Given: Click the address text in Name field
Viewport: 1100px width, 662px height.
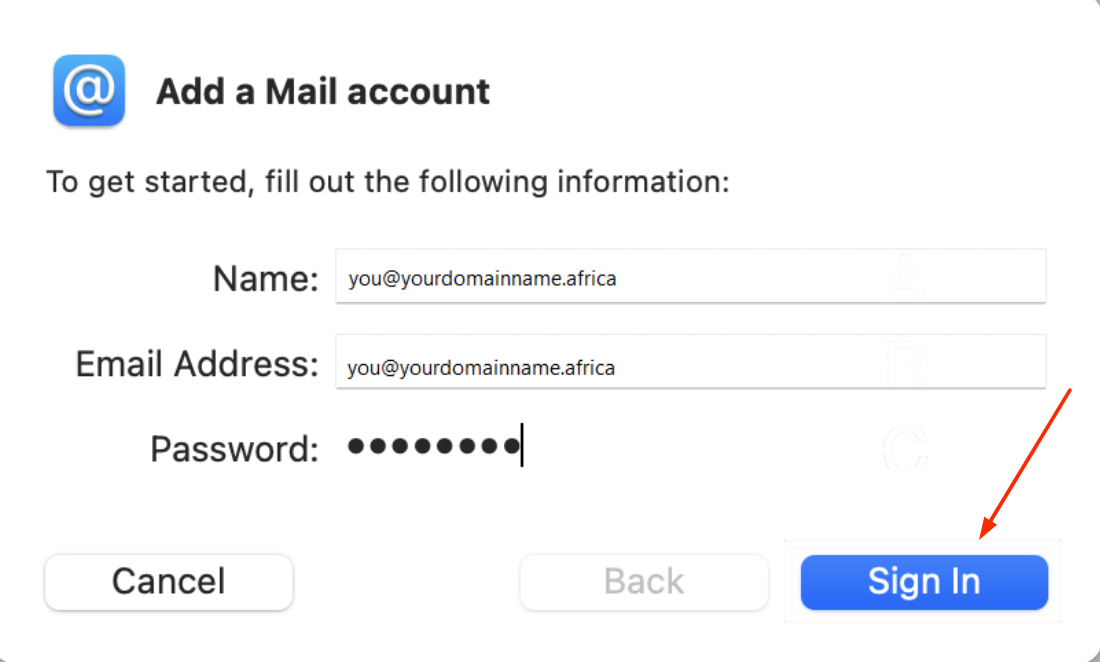Looking at the screenshot, I should 482,279.
